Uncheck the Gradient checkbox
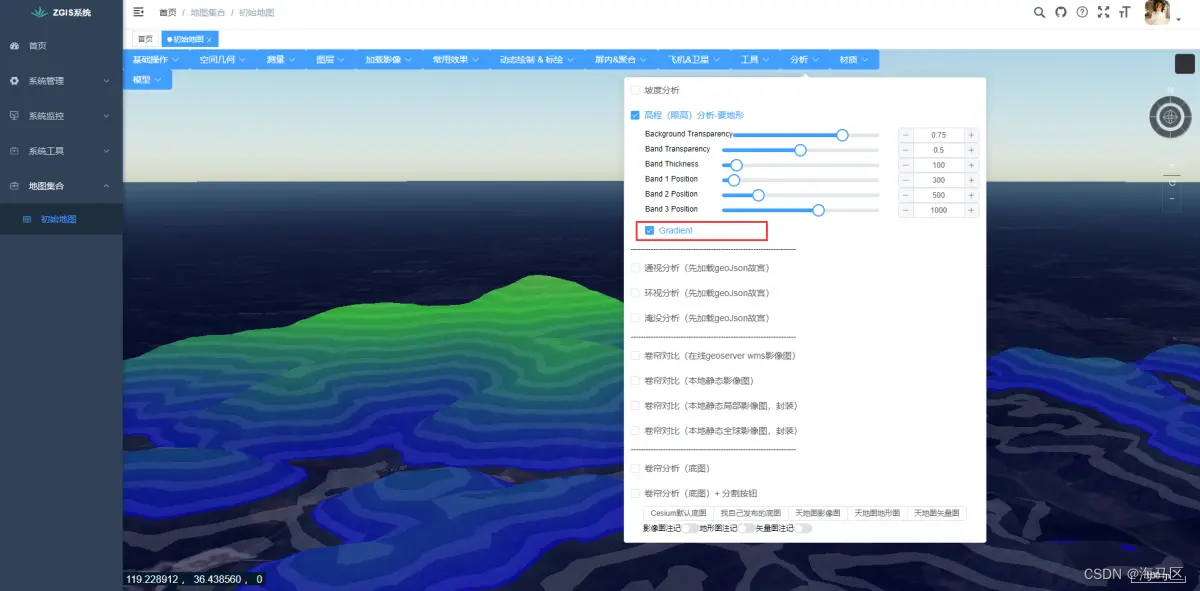 click(651, 231)
